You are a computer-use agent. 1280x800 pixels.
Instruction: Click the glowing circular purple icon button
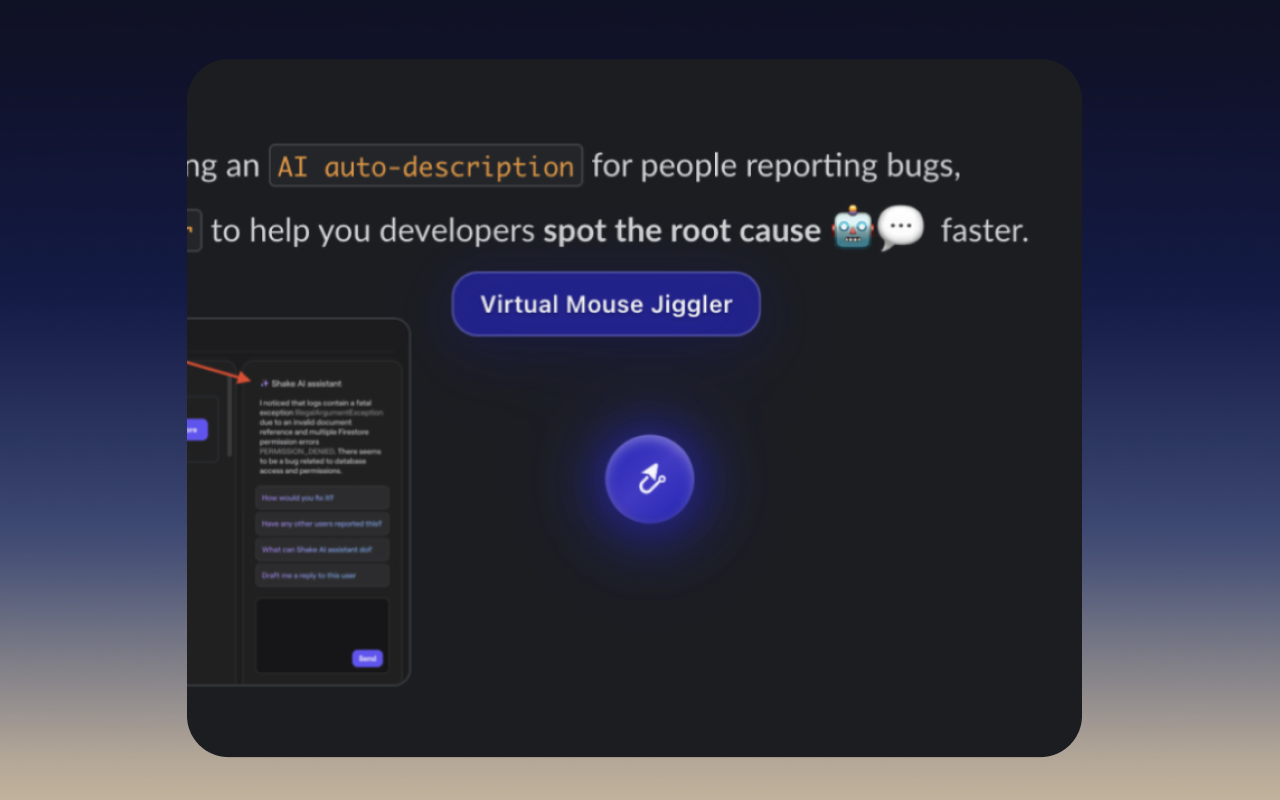click(649, 479)
